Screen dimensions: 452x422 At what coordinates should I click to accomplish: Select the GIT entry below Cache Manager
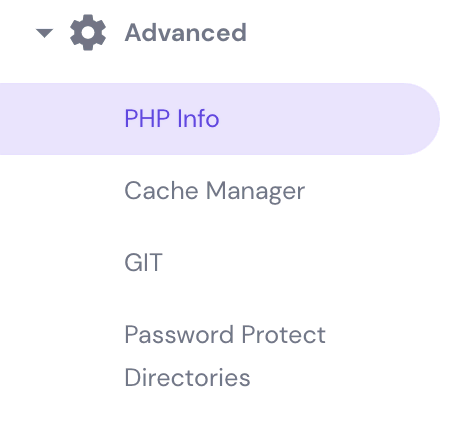143,263
